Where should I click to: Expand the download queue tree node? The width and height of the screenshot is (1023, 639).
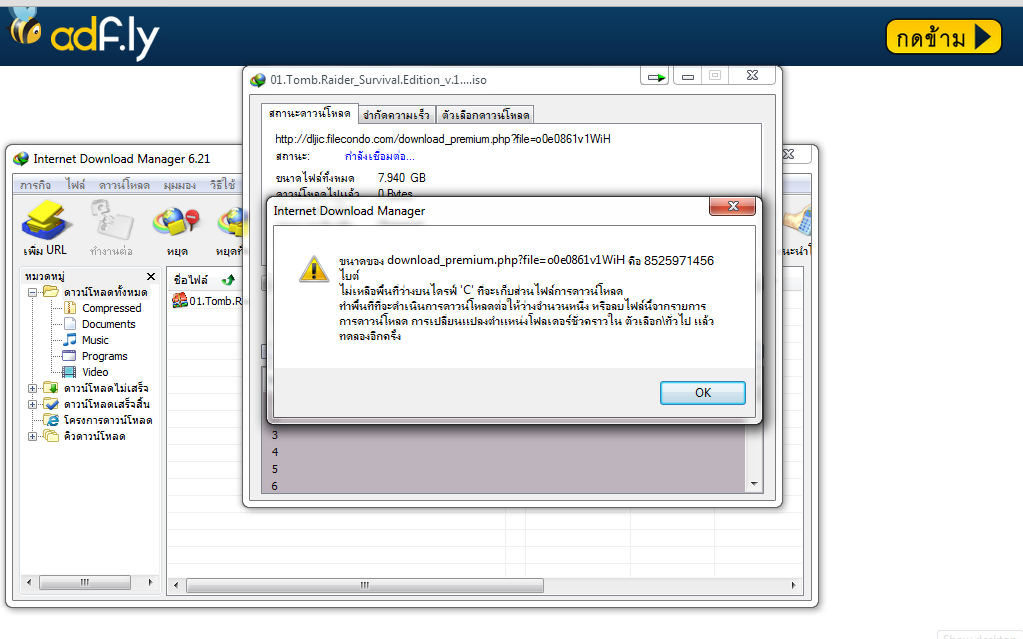[32, 437]
